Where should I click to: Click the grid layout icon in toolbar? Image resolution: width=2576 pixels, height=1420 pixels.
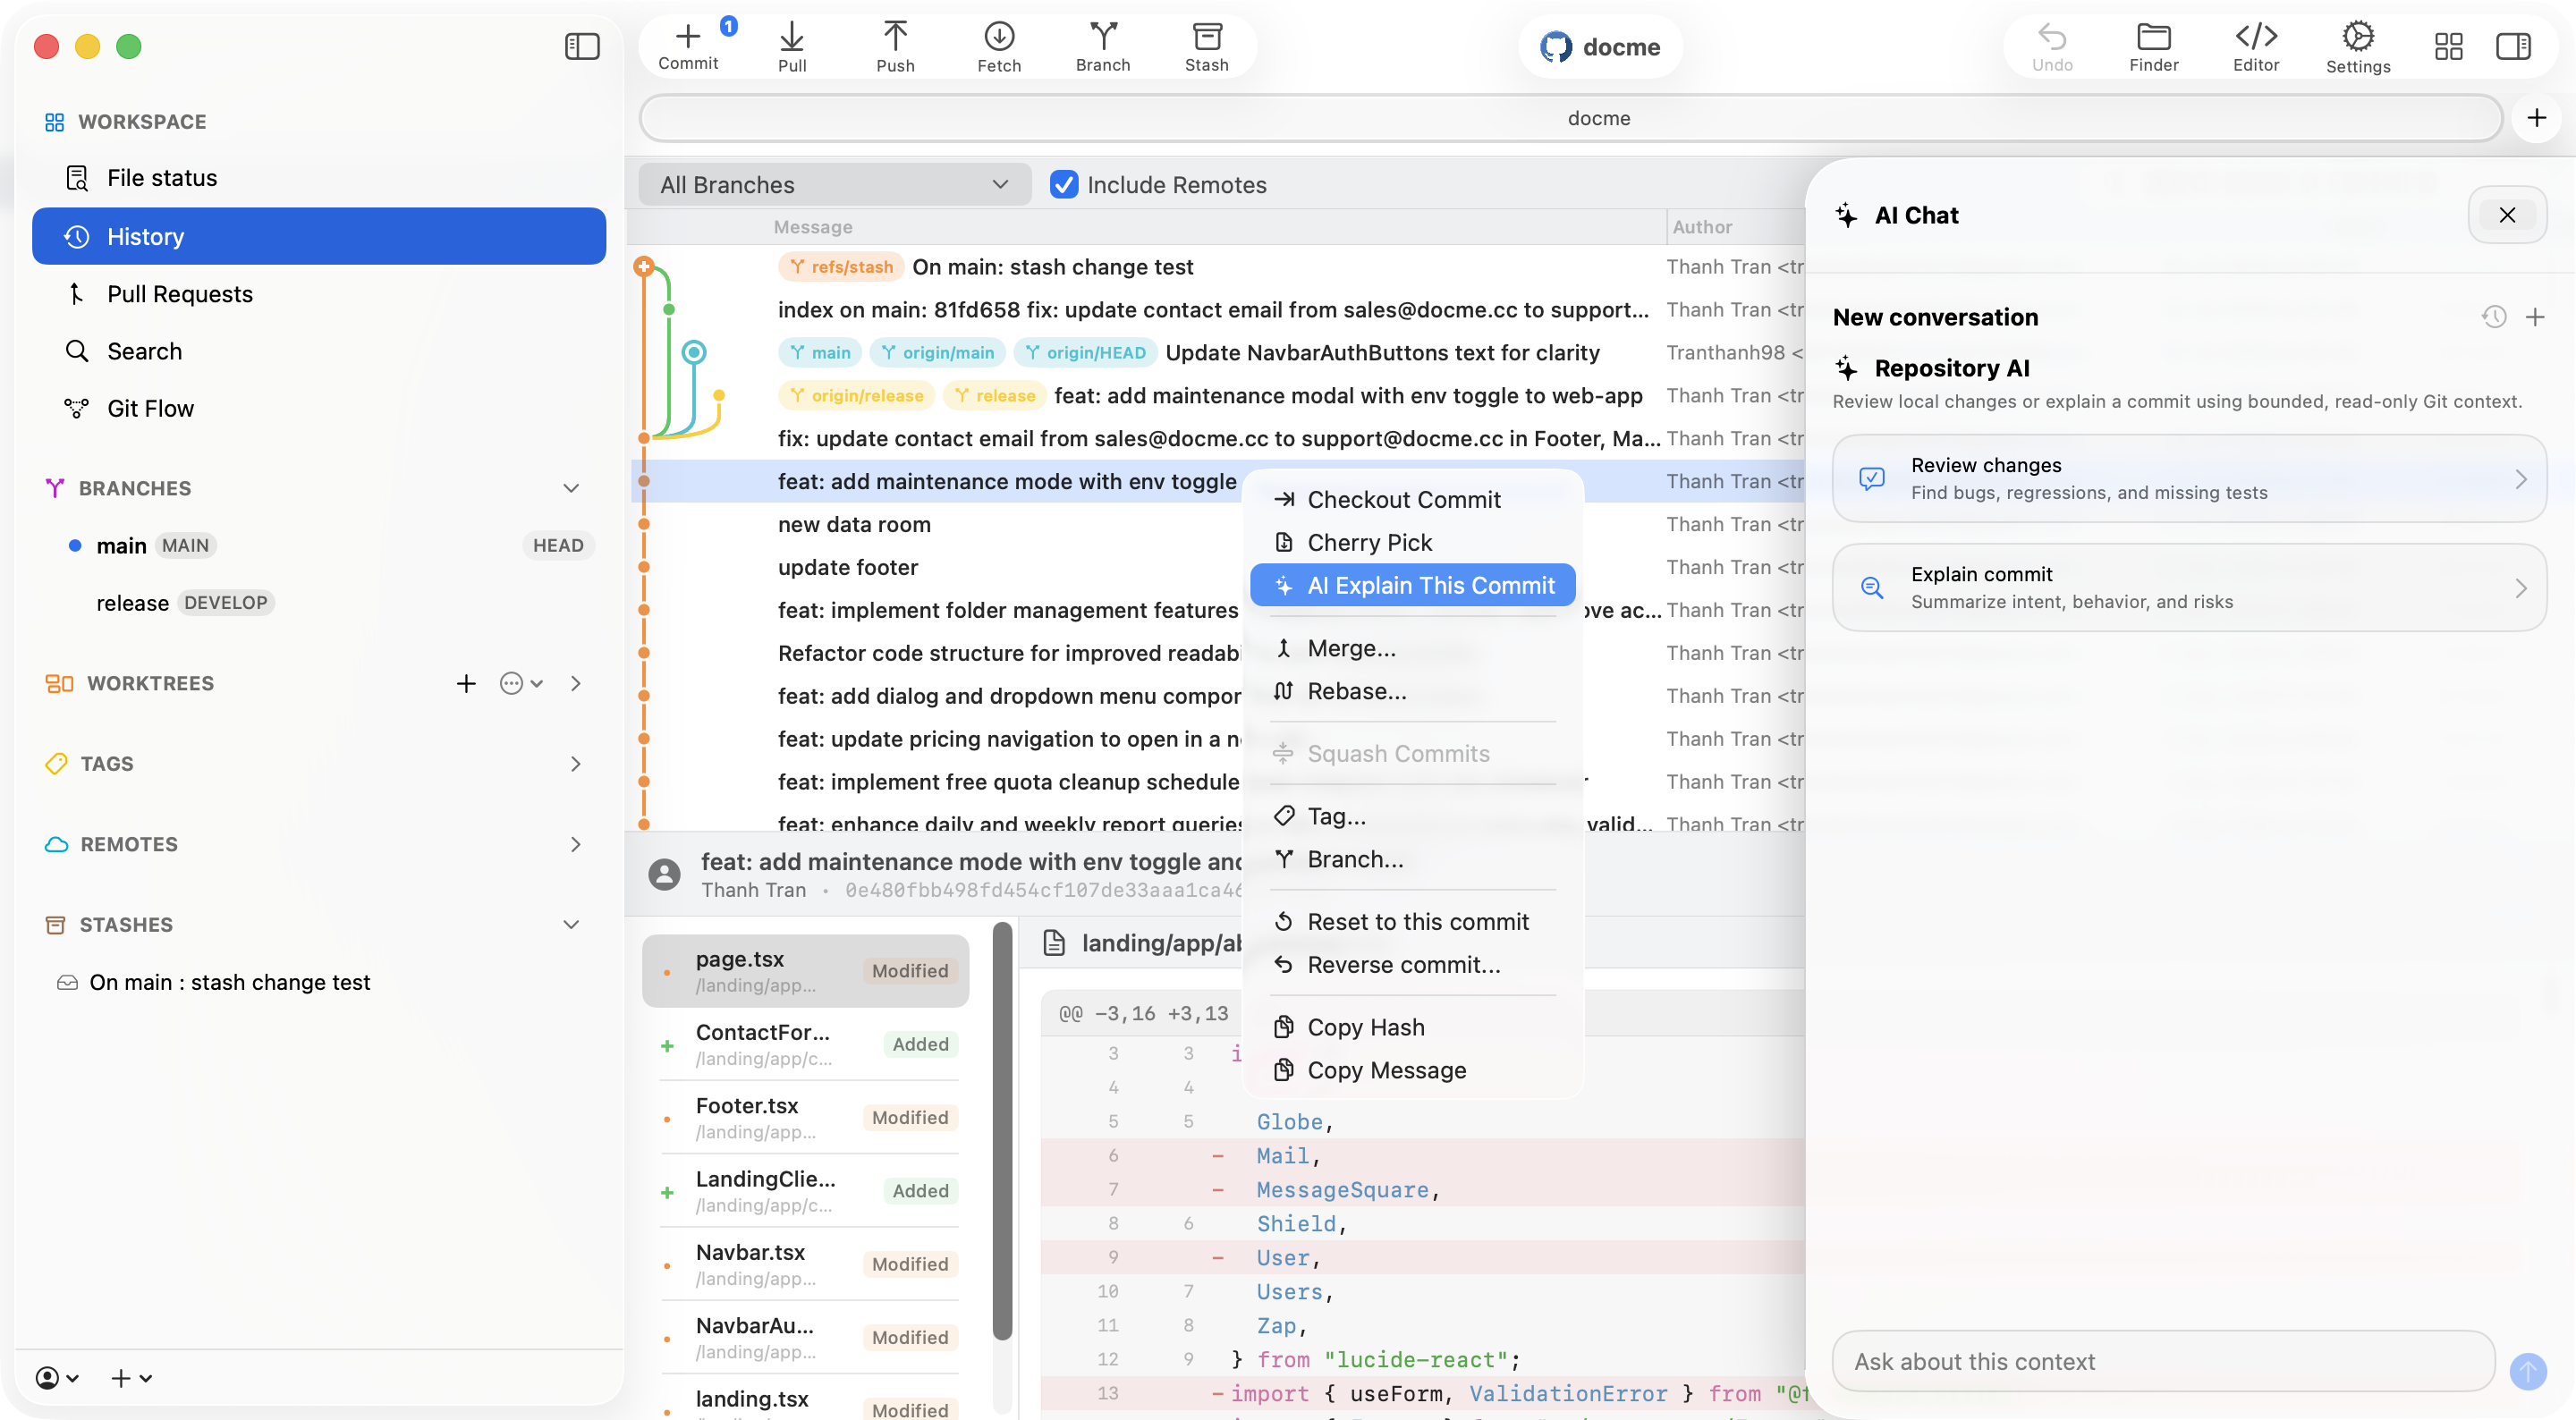[x=2448, y=46]
